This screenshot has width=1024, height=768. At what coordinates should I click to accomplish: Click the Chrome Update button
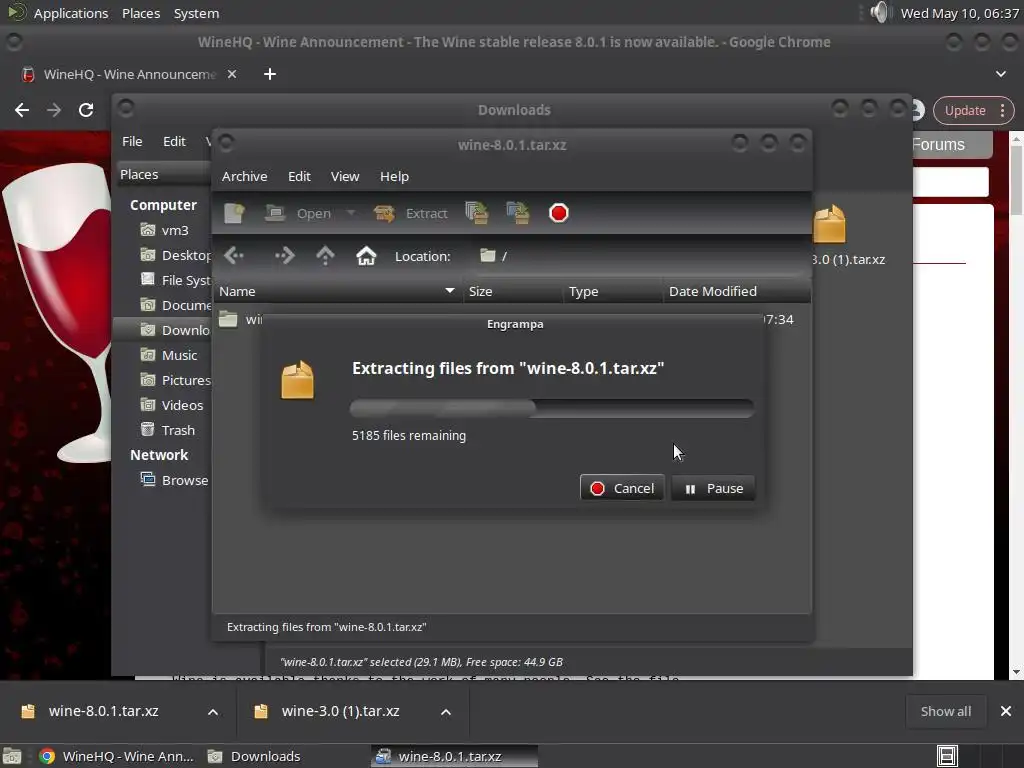[974, 110]
